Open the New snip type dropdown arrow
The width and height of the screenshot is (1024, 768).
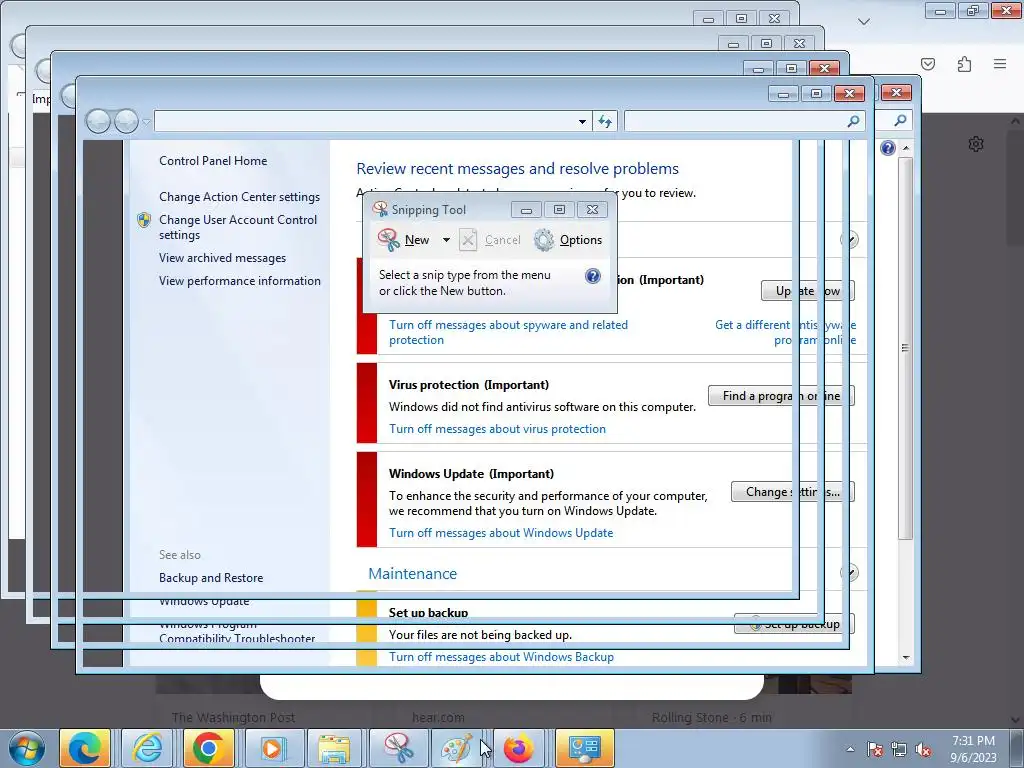[446, 240]
